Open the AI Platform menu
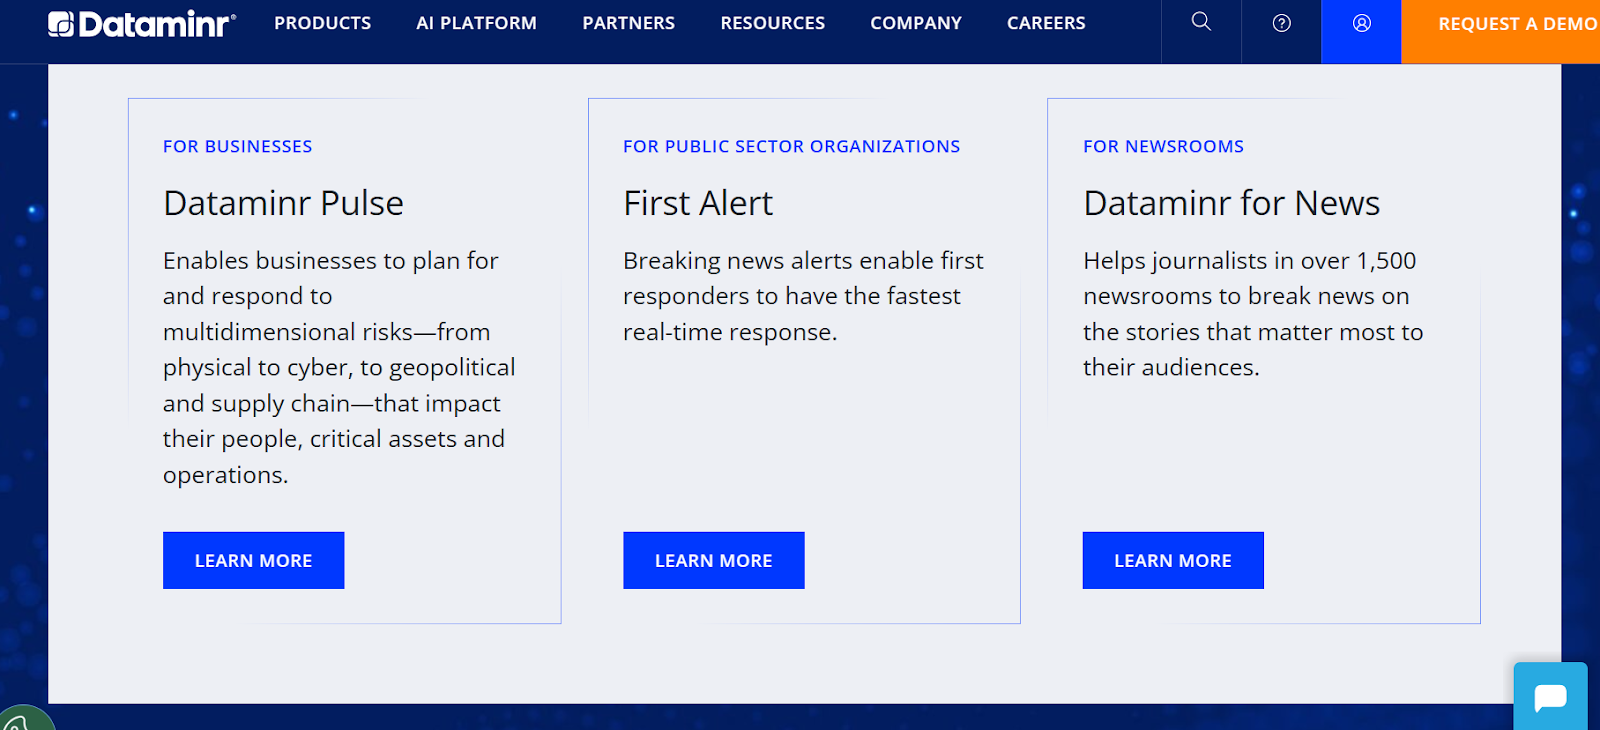This screenshot has width=1600, height=730. (476, 23)
